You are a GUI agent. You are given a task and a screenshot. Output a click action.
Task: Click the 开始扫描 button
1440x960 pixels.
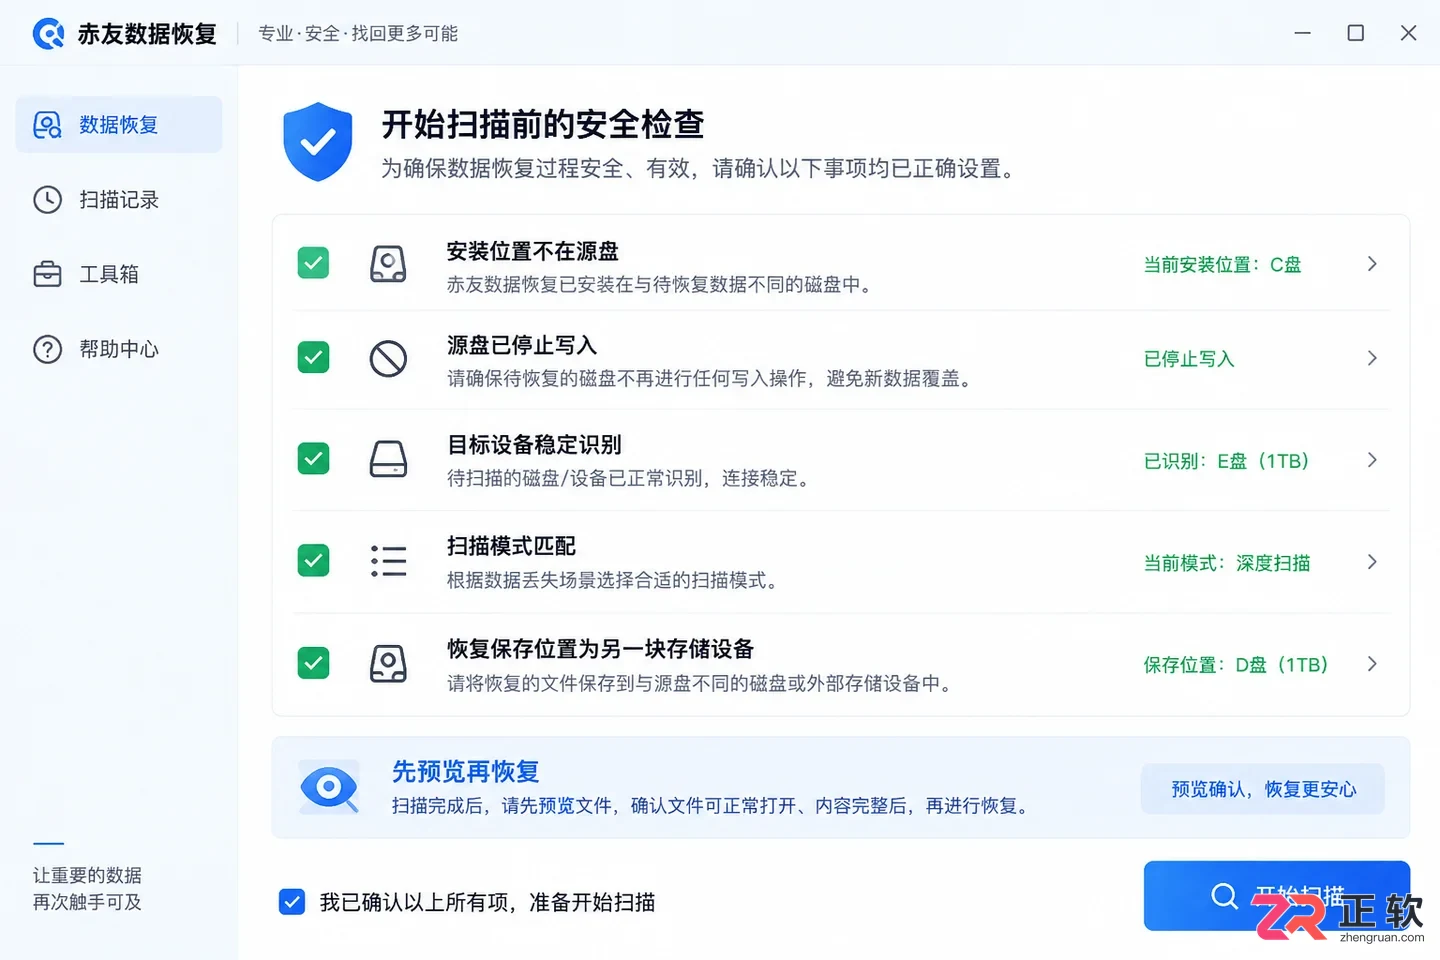[x=1277, y=896]
